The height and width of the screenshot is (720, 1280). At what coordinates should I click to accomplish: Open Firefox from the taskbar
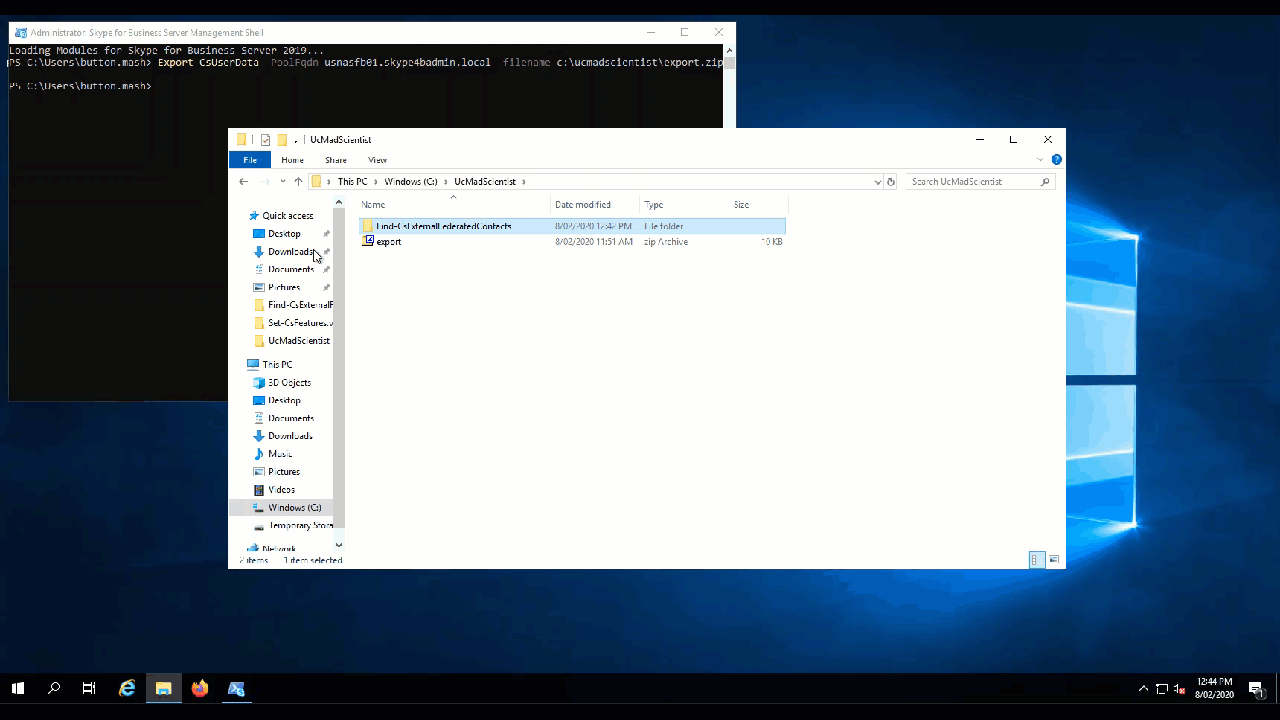coord(200,688)
